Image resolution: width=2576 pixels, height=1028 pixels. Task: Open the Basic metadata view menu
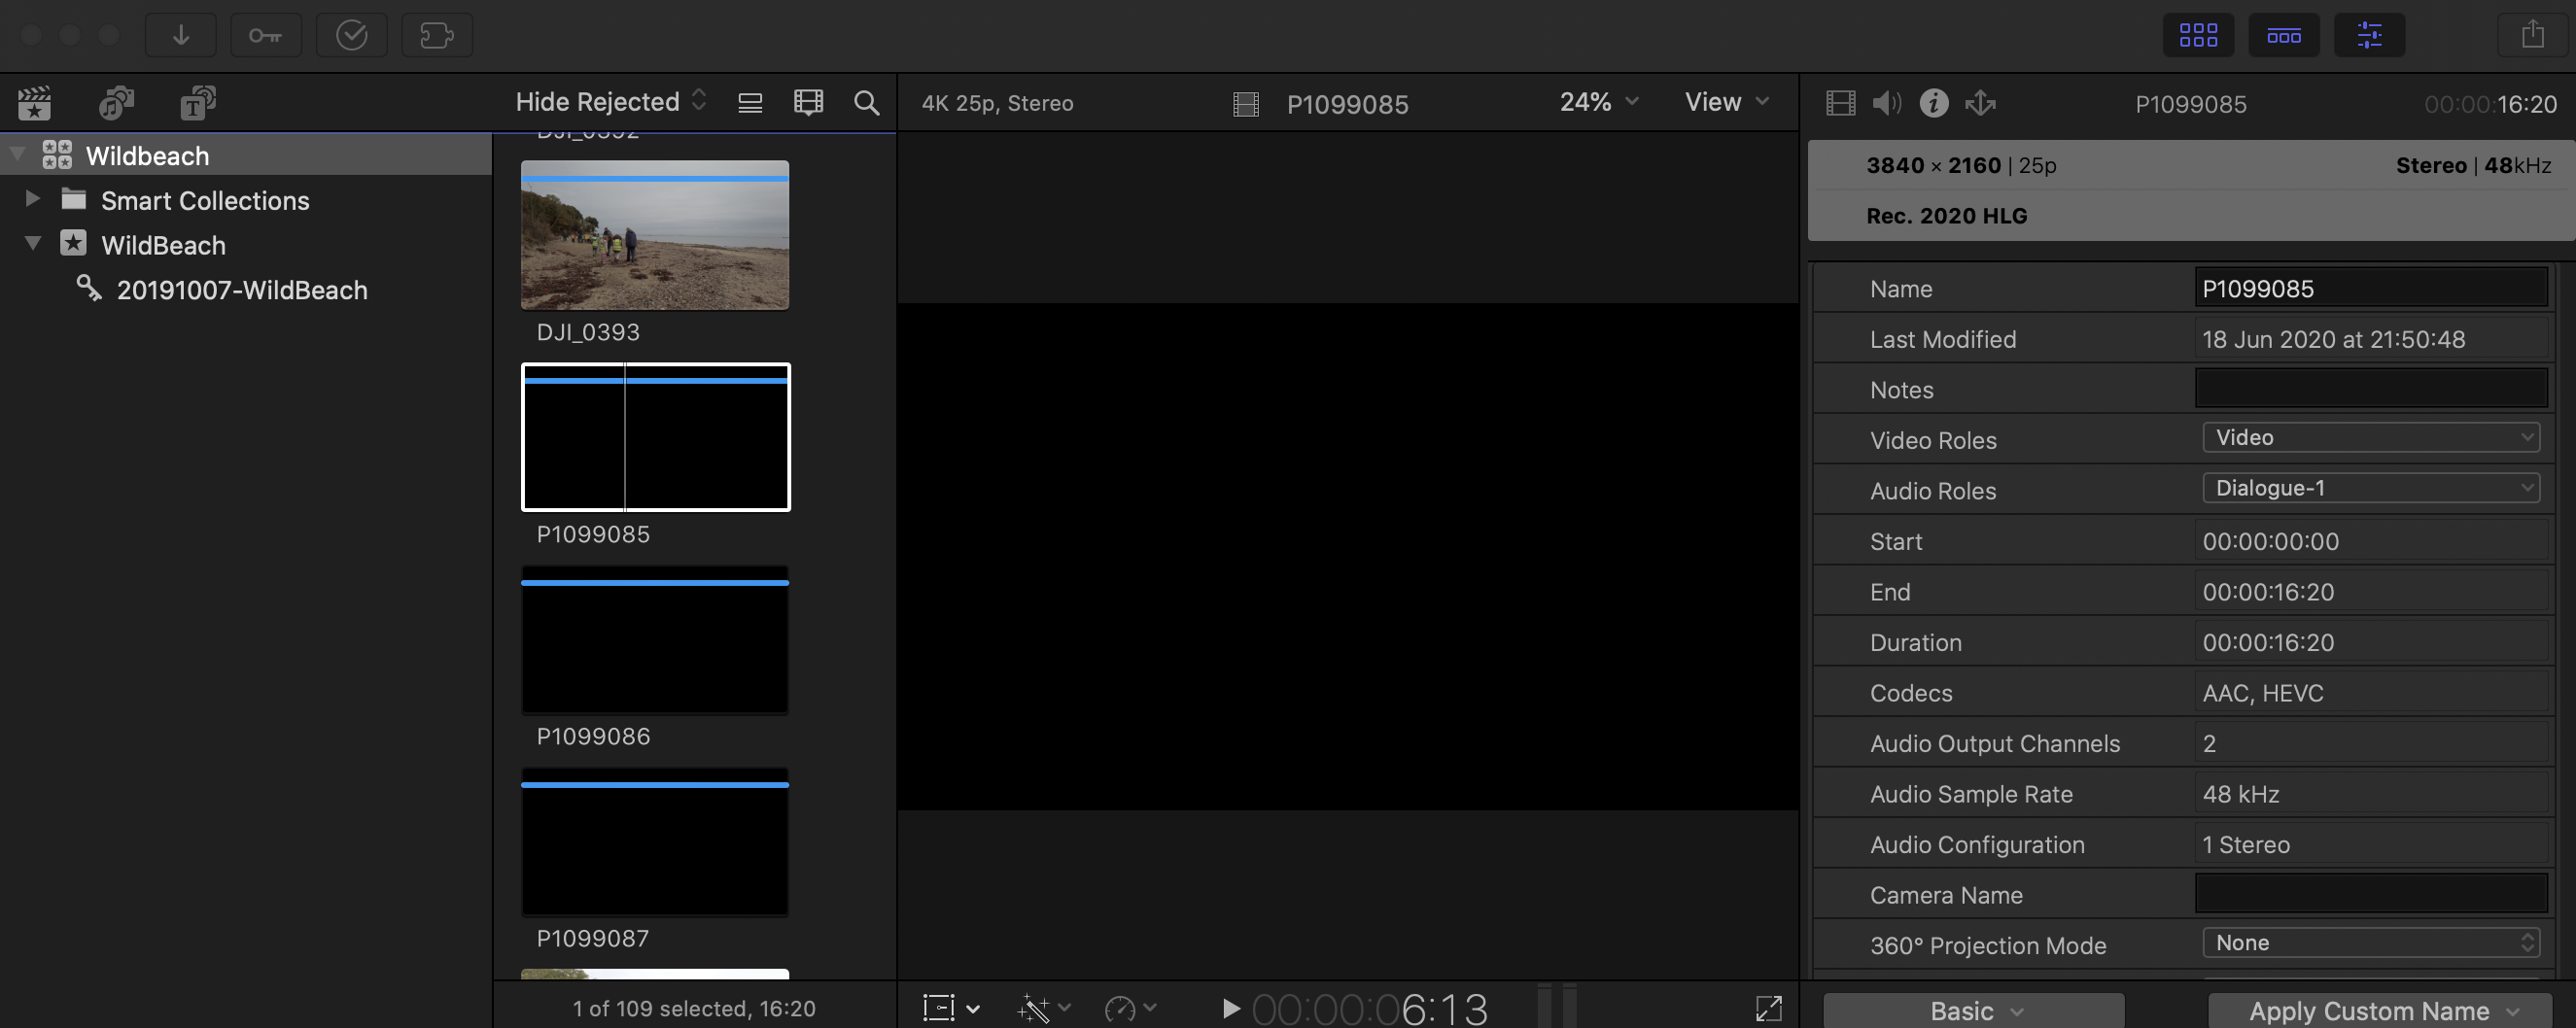click(1974, 1011)
